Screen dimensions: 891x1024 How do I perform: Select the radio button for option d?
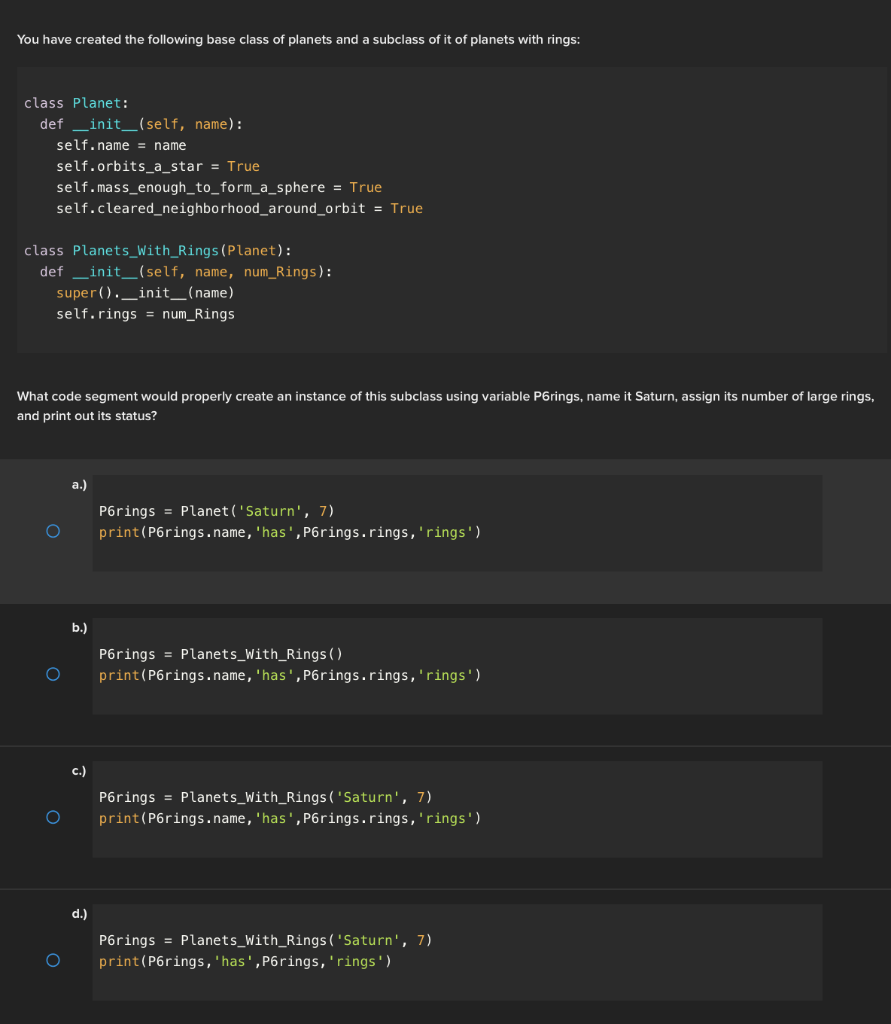pyautogui.click(x=52, y=960)
